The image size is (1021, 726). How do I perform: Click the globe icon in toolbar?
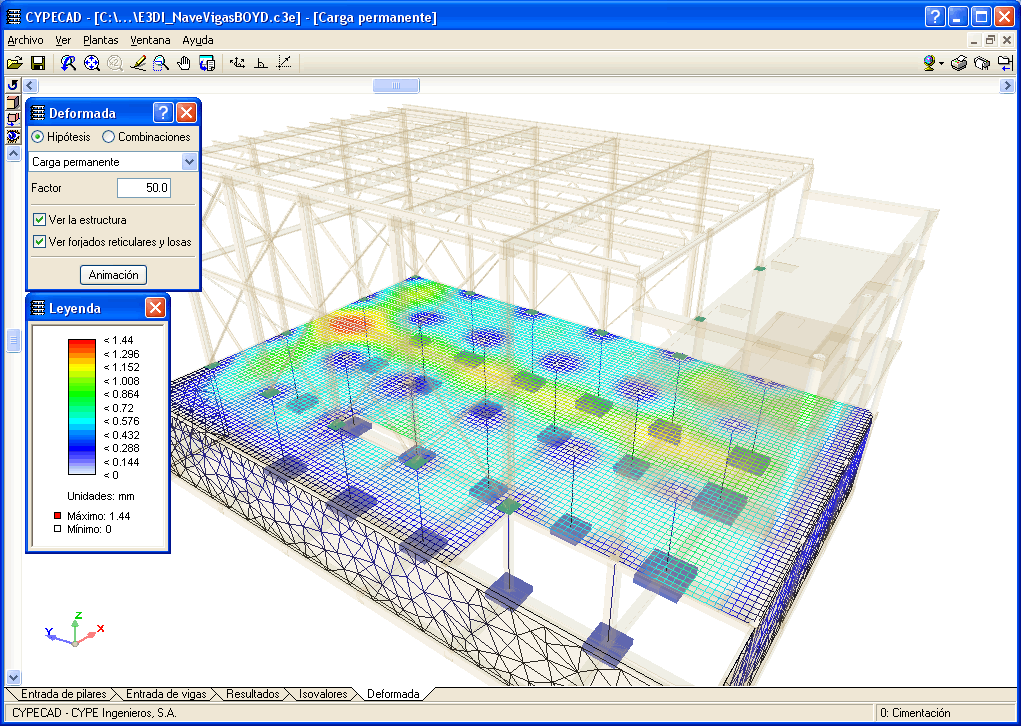click(929, 63)
